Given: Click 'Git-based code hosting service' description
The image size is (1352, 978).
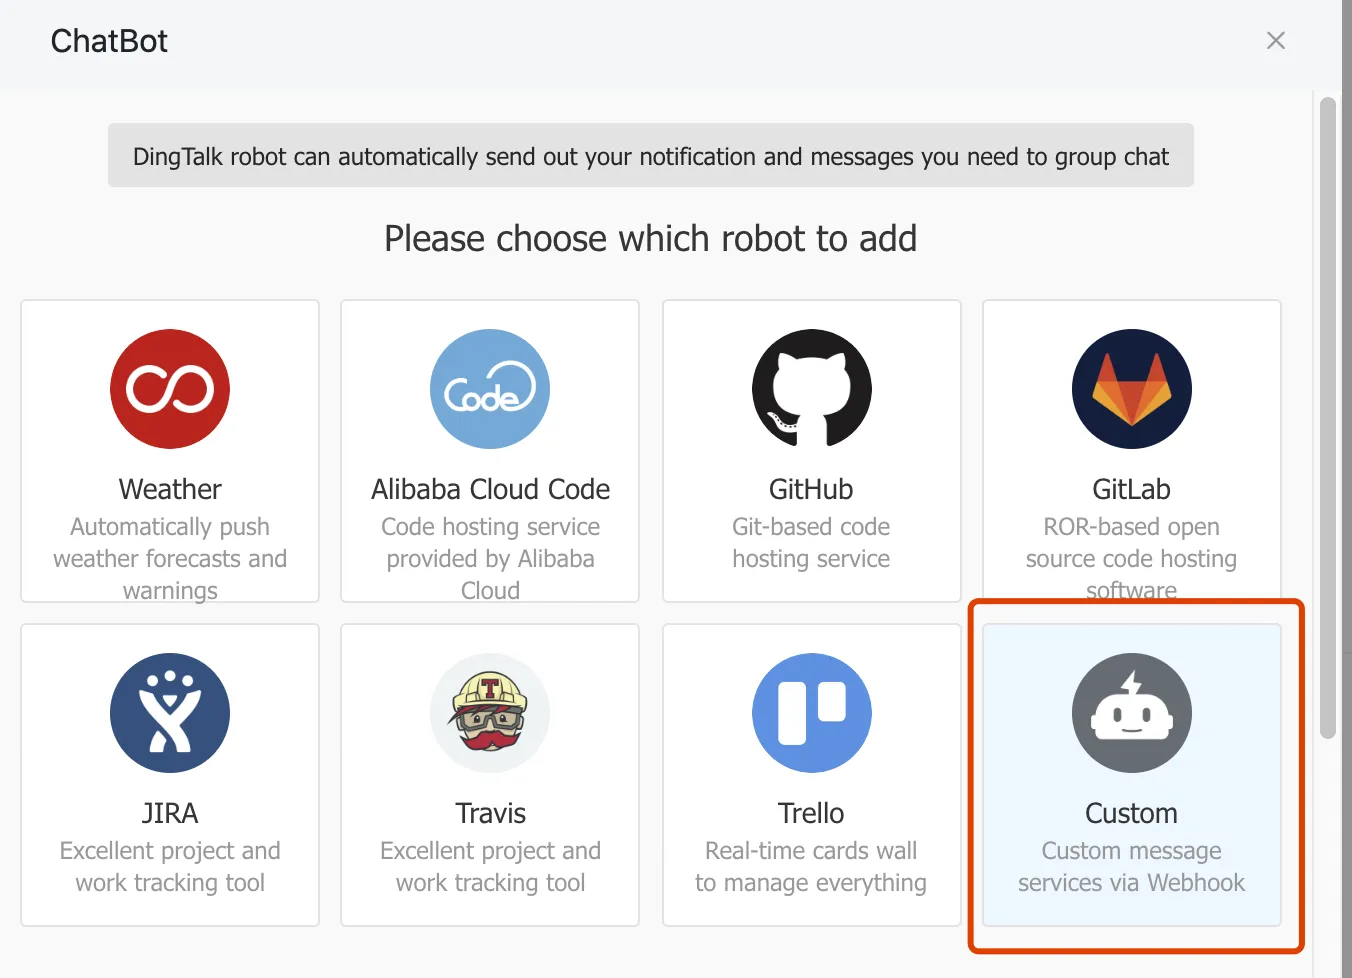Looking at the screenshot, I should click(811, 543).
